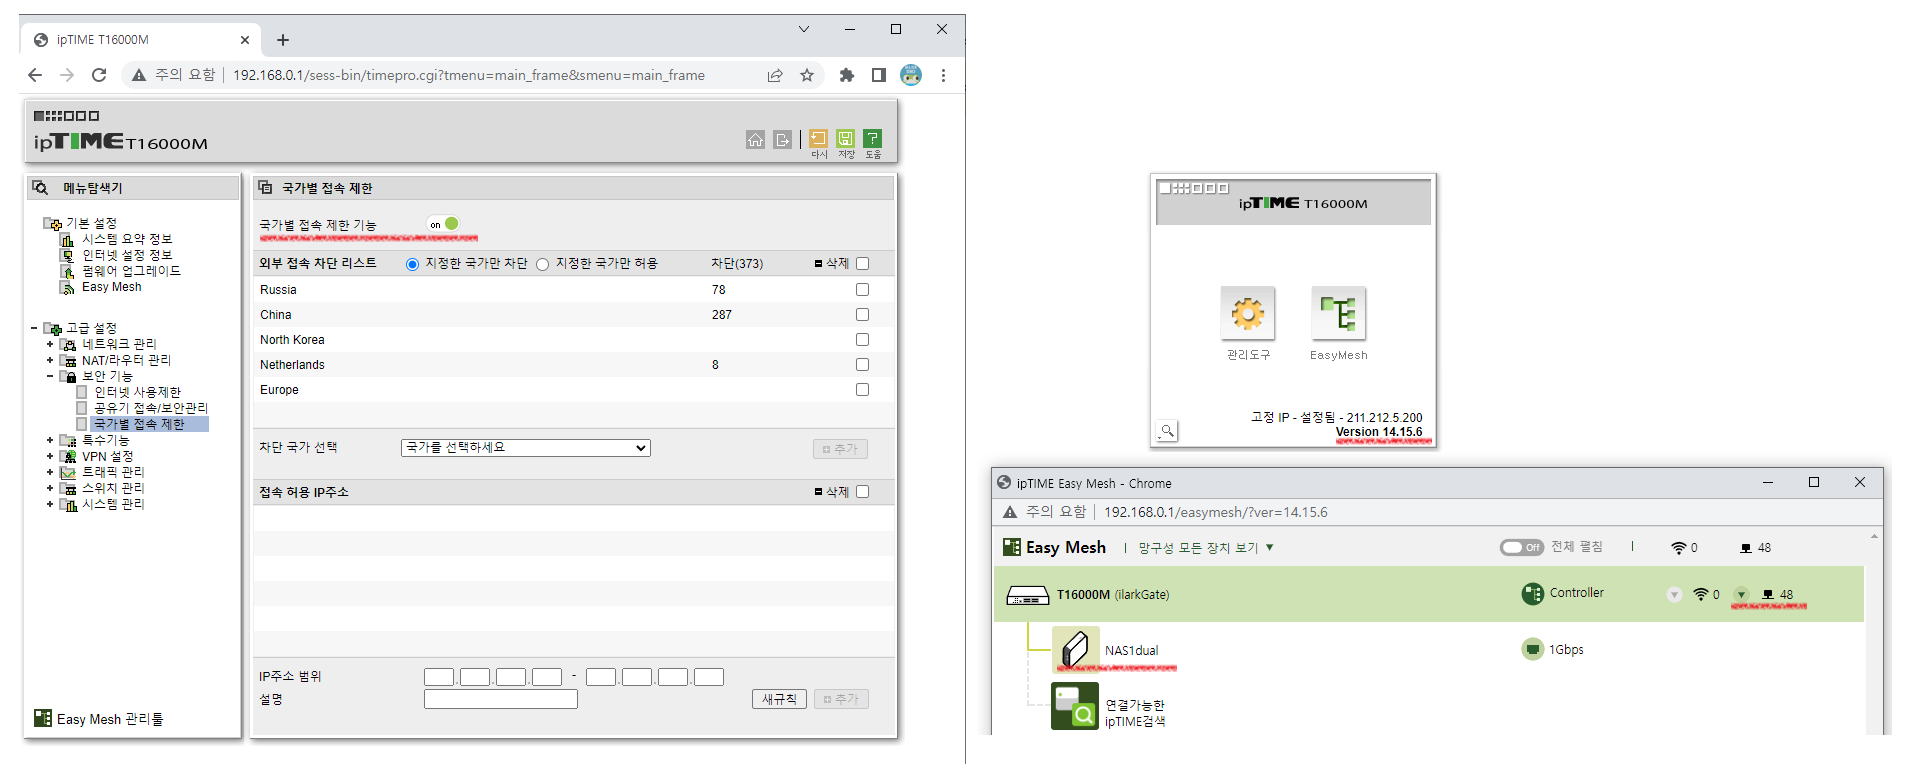1912x782 pixels.
Task: Click 추가 button beside 새규칙
Action: pos(841,699)
